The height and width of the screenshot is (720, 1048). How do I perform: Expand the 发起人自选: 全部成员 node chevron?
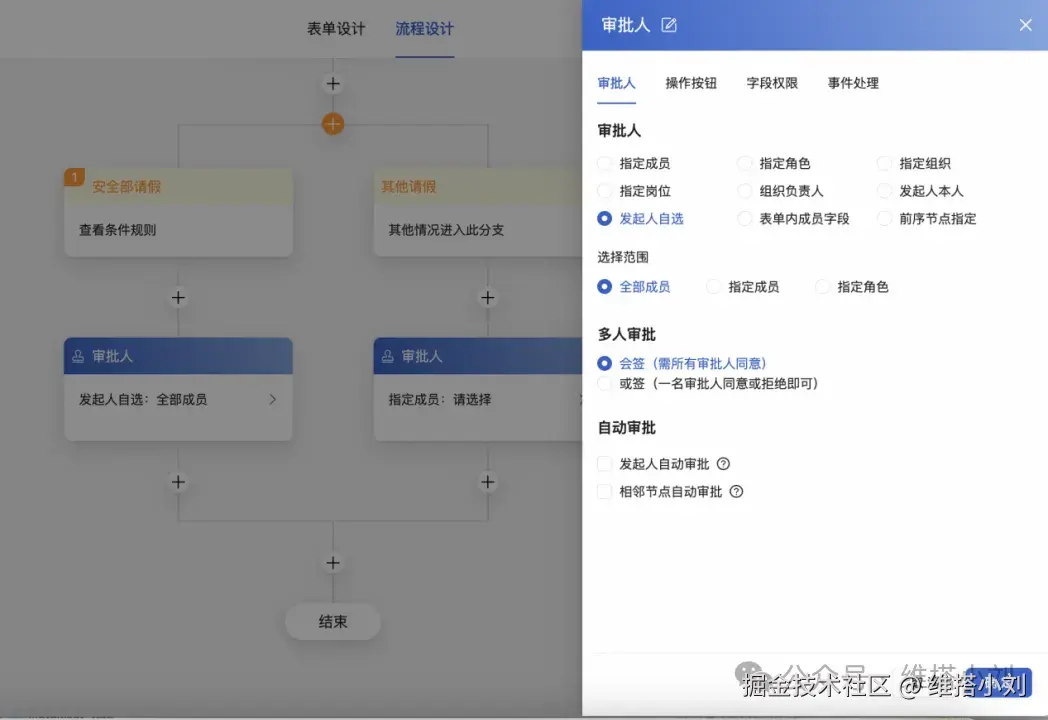[x=272, y=398]
